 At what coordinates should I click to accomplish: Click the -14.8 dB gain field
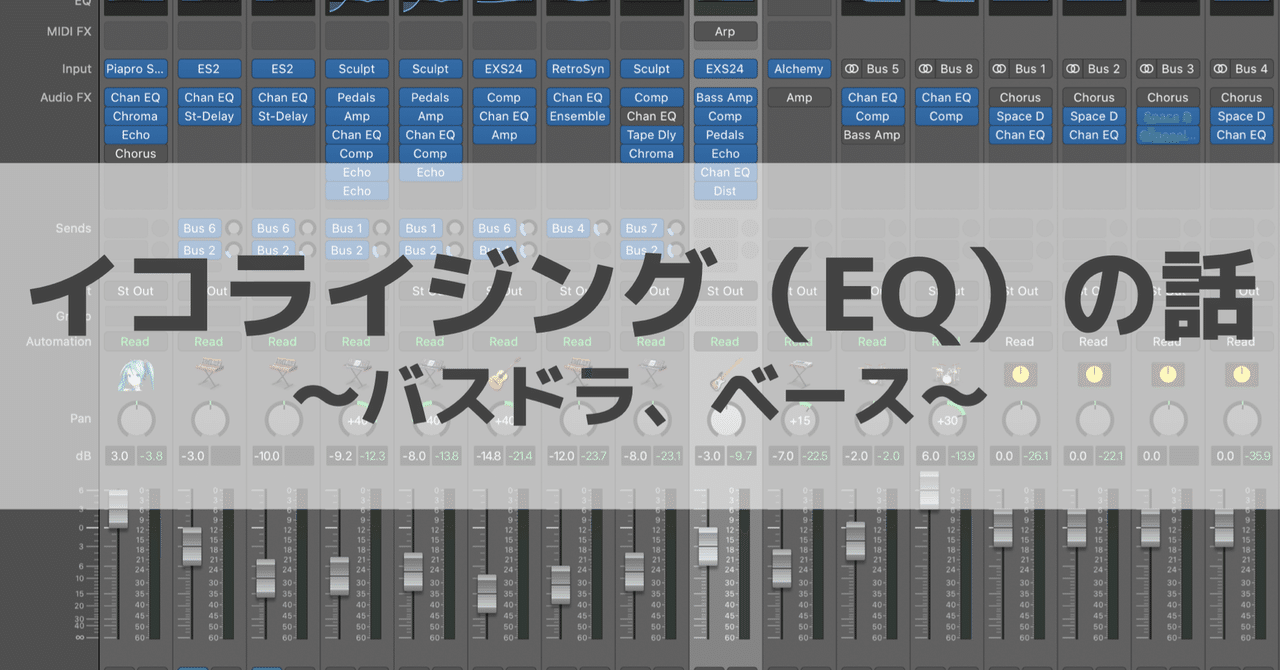(x=487, y=456)
